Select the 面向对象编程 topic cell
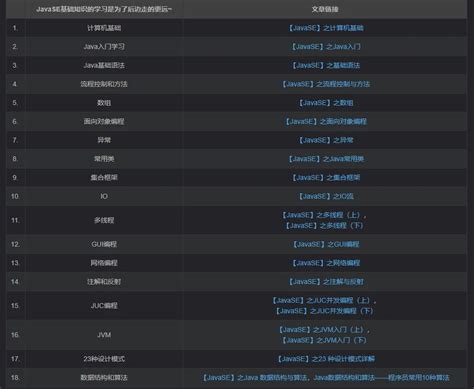Viewport: 474px width, 389px height. coord(104,121)
